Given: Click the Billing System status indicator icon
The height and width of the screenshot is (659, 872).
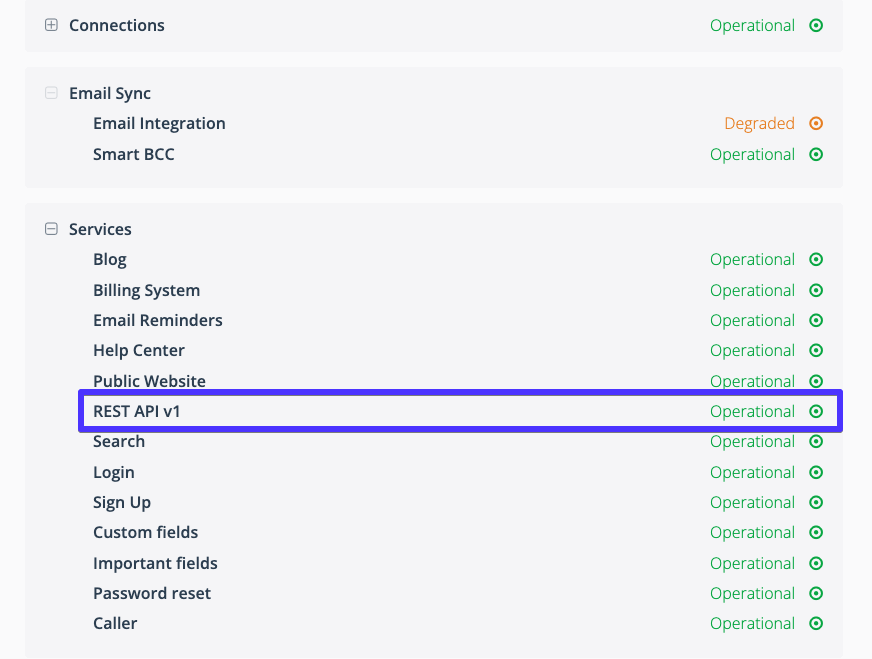Looking at the screenshot, I should pos(816,290).
